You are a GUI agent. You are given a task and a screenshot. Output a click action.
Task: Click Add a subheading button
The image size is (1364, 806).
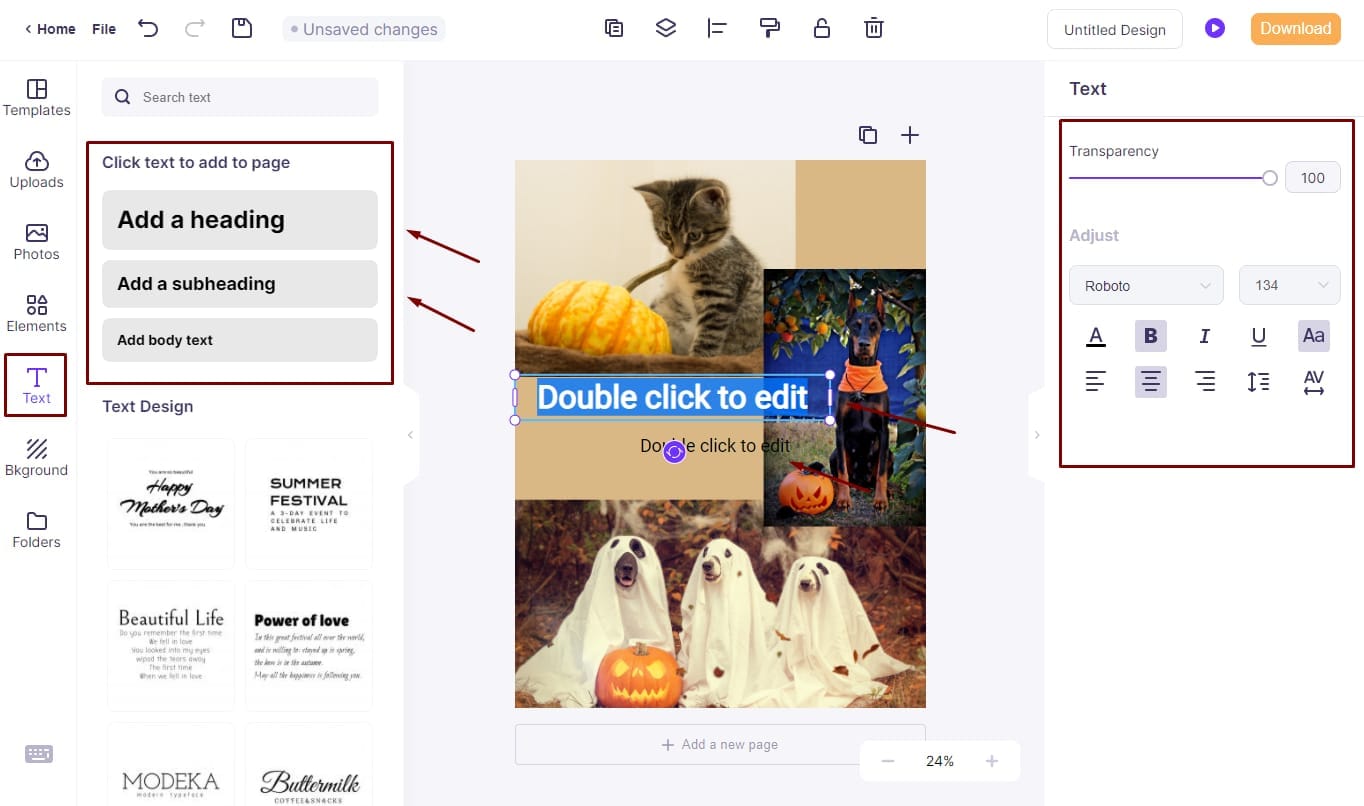pyautogui.click(x=240, y=284)
